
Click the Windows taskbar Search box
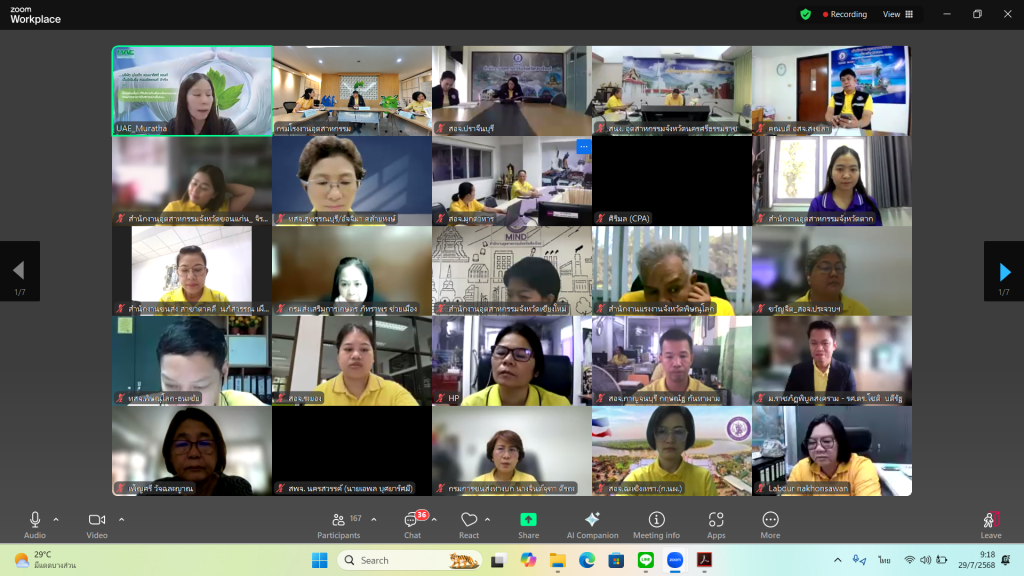400,560
